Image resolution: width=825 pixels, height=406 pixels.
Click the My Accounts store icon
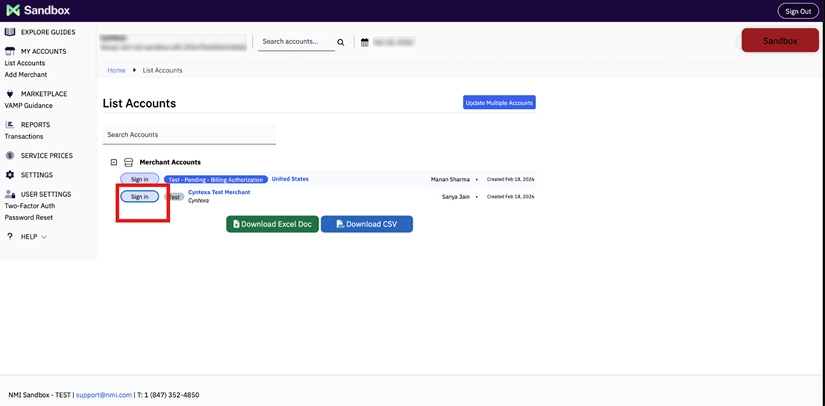point(9,51)
